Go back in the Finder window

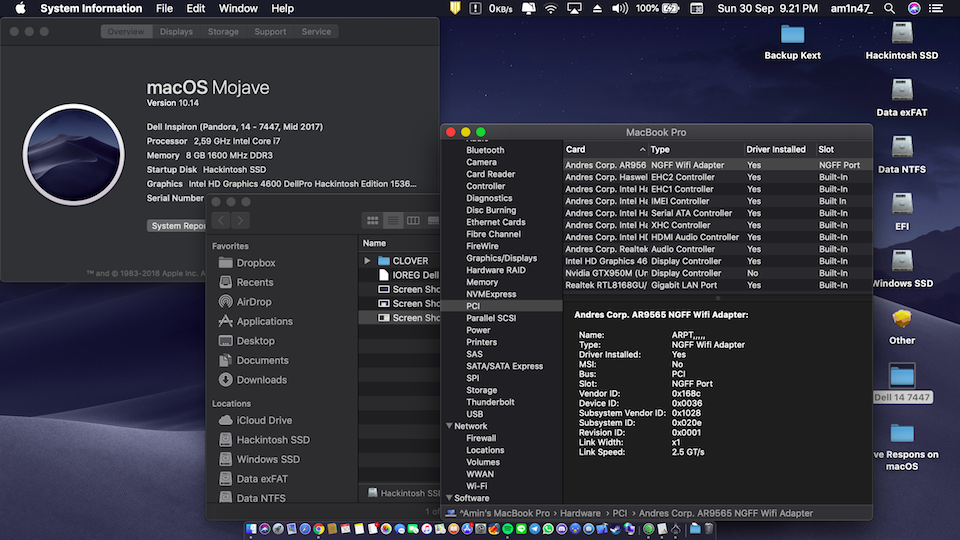221,220
